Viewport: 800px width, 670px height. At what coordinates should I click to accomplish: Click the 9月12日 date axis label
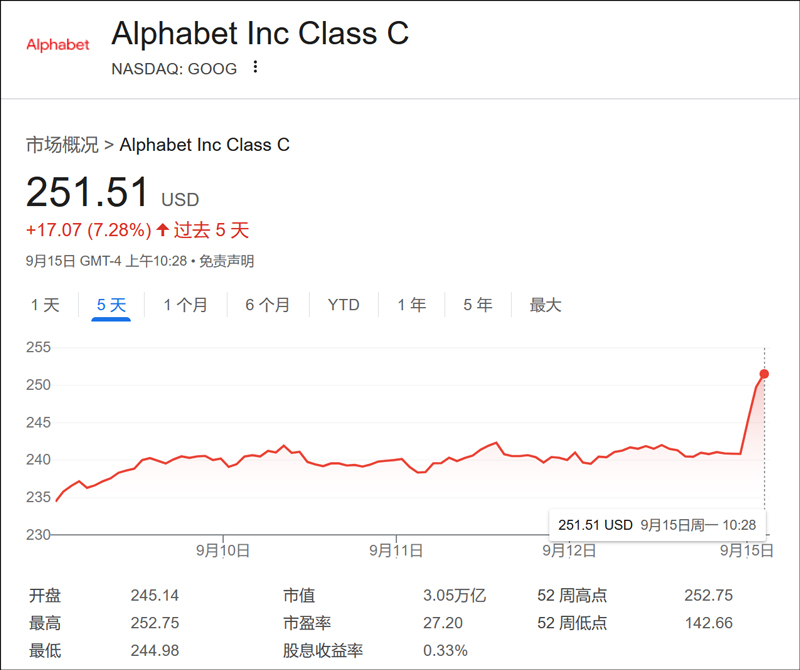point(569,550)
